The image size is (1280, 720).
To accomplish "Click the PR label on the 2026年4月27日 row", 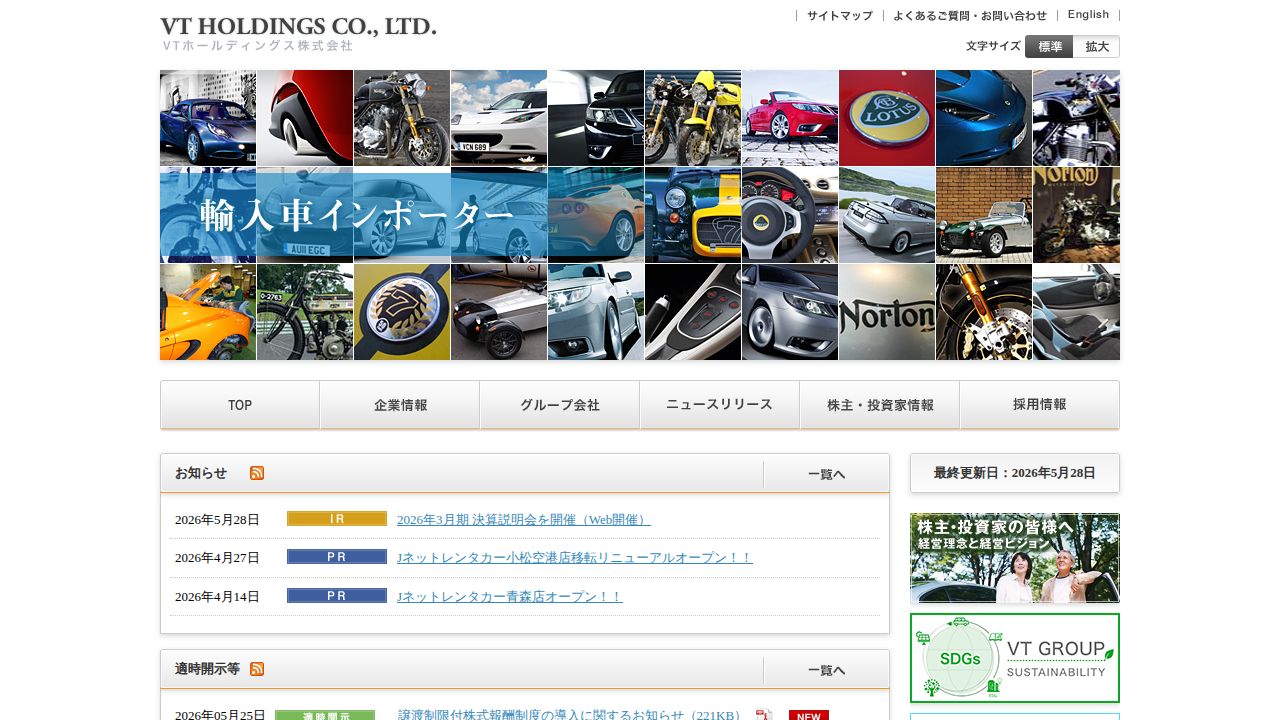I will (x=337, y=557).
